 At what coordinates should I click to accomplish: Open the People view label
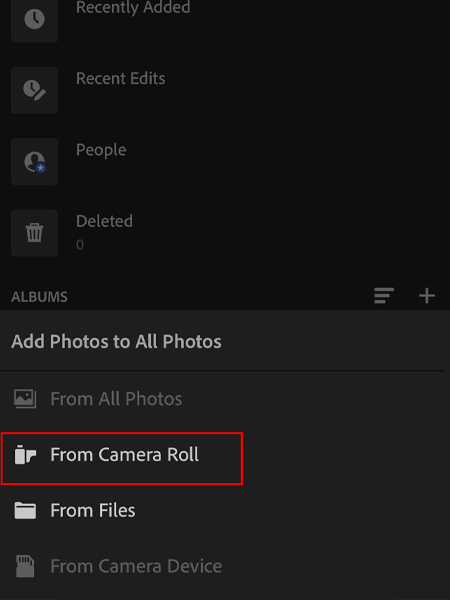click(101, 150)
